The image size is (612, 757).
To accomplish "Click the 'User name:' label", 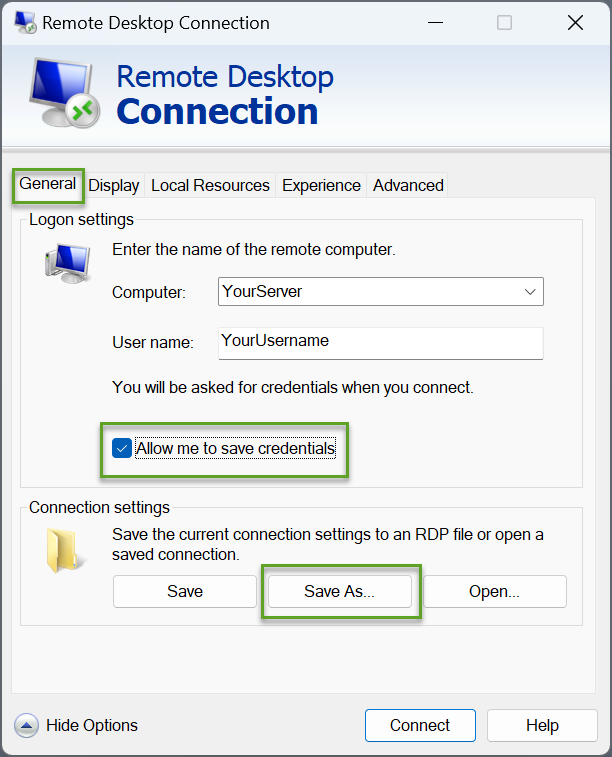I will pos(153,342).
